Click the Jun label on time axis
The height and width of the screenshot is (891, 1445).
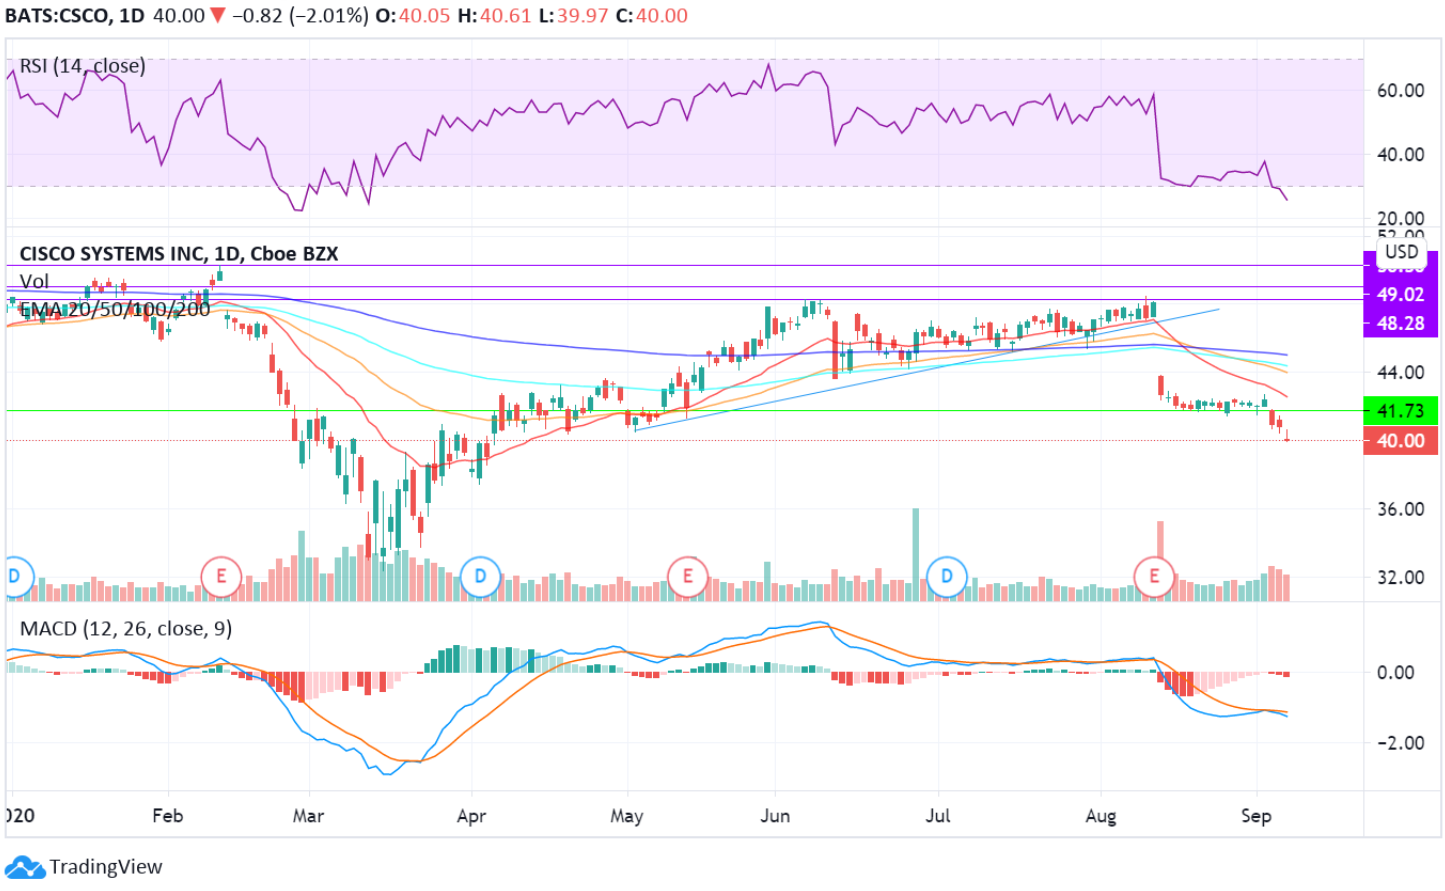(x=775, y=815)
